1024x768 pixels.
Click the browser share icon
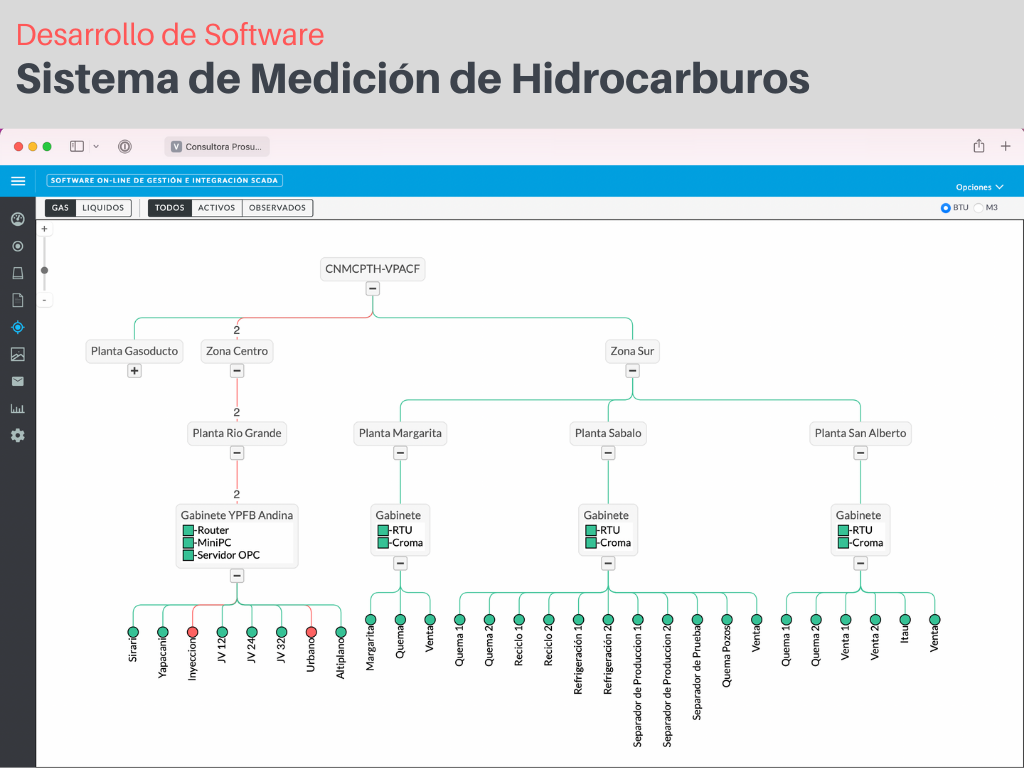pyautogui.click(x=978, y=146)
